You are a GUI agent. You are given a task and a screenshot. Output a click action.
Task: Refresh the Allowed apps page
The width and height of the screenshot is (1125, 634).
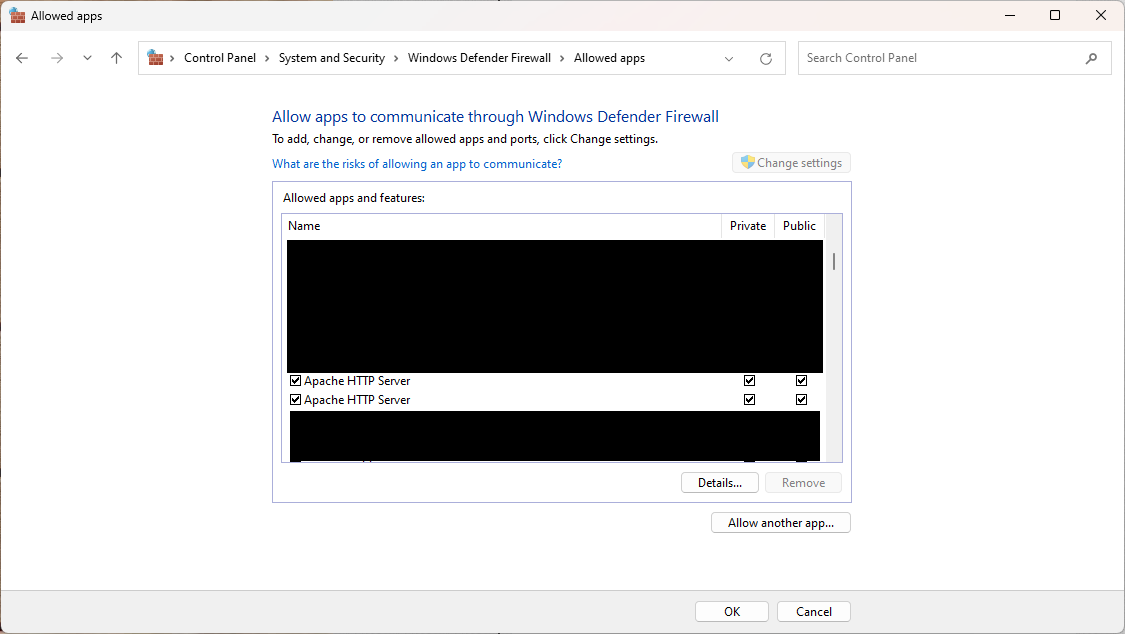[766, 58]
